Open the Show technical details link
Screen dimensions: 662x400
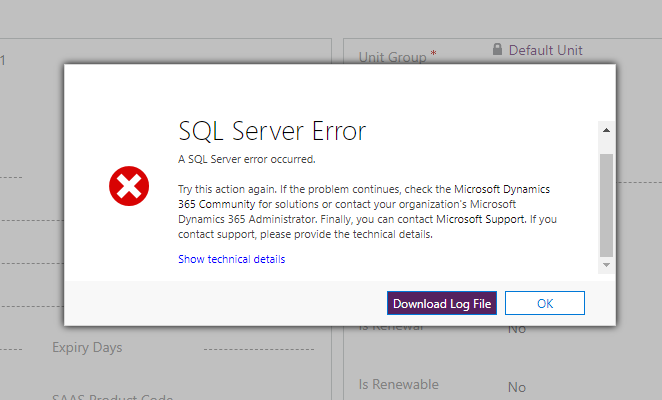tap(231, 259)
